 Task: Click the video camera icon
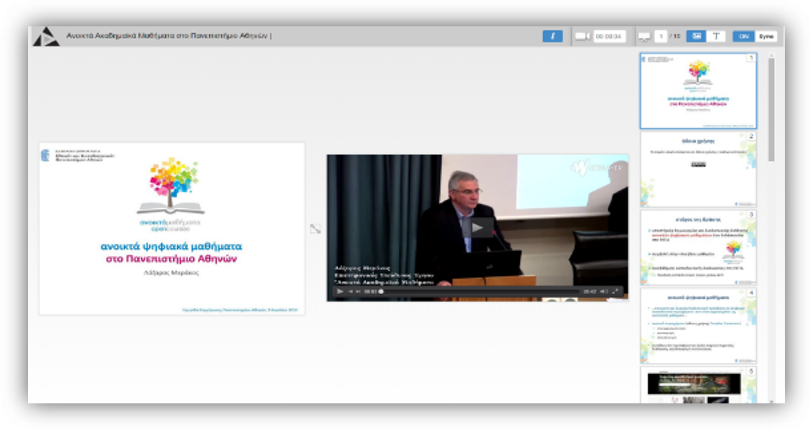pos(582,36)
